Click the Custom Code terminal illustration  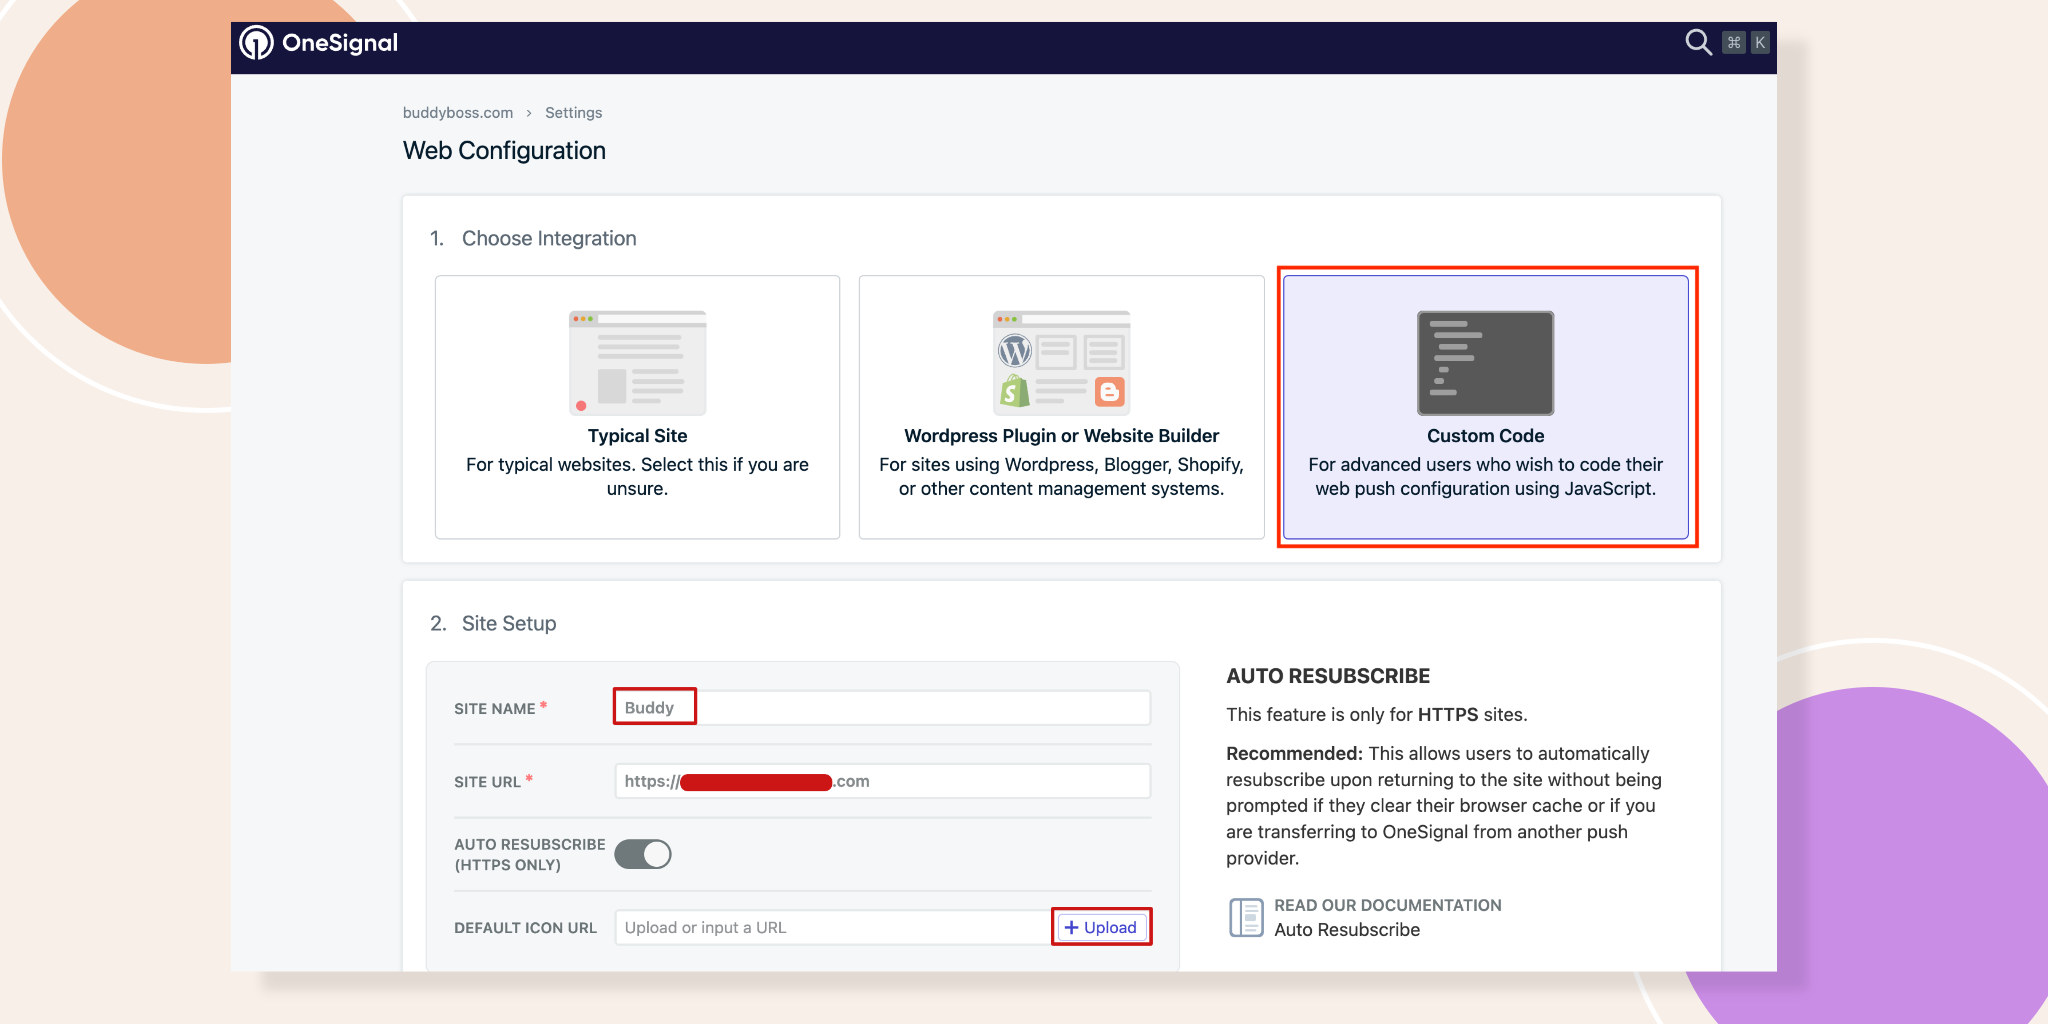click(x=1485, y=363)
